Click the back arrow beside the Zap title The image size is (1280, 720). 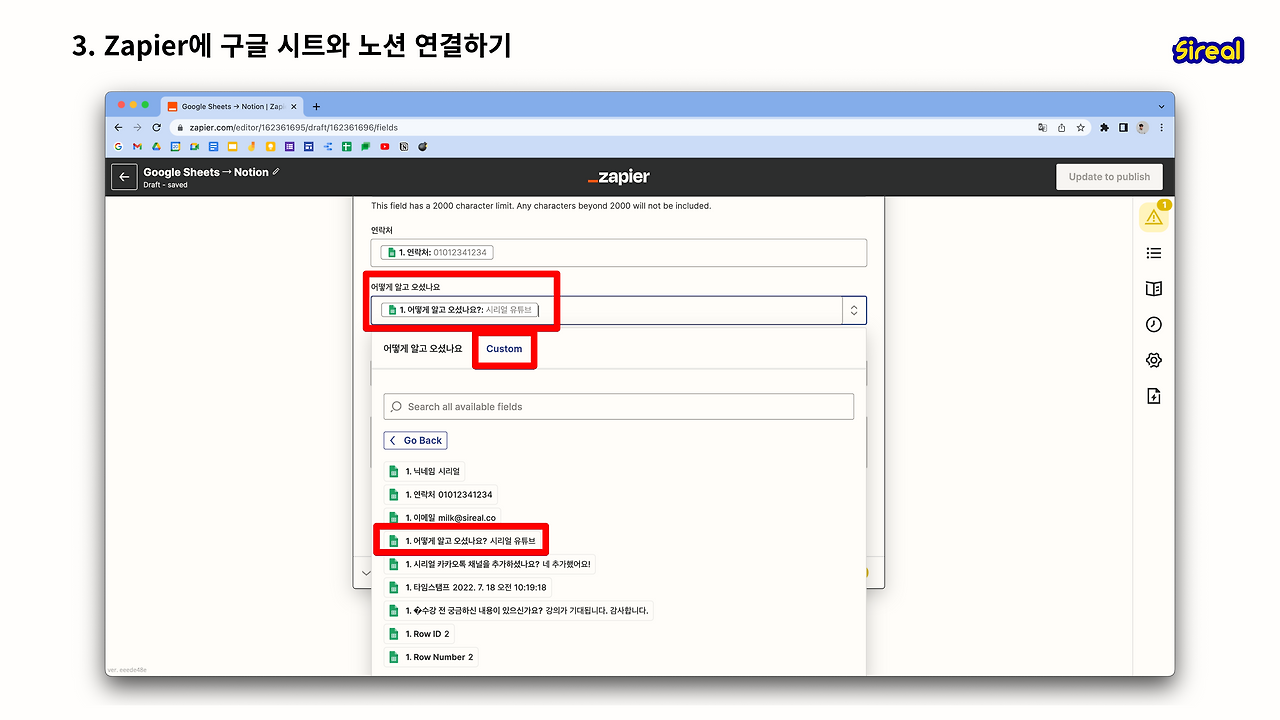pos(124,177)
